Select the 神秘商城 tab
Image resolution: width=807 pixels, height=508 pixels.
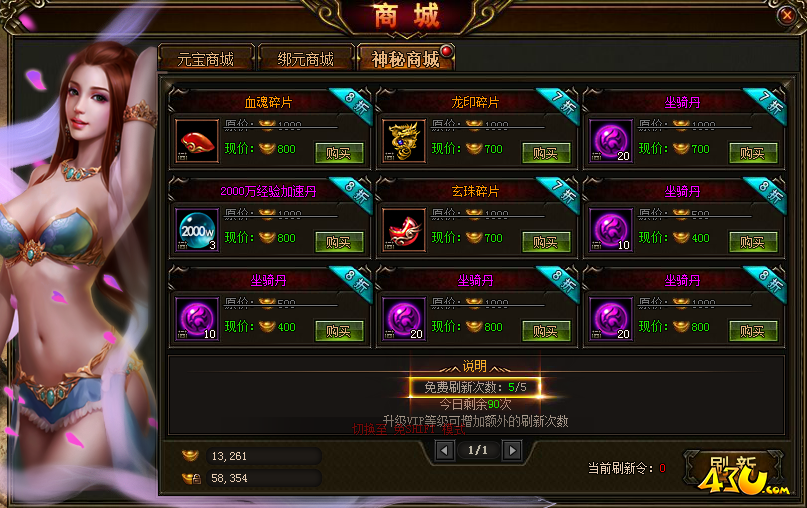tap(406, 59)
